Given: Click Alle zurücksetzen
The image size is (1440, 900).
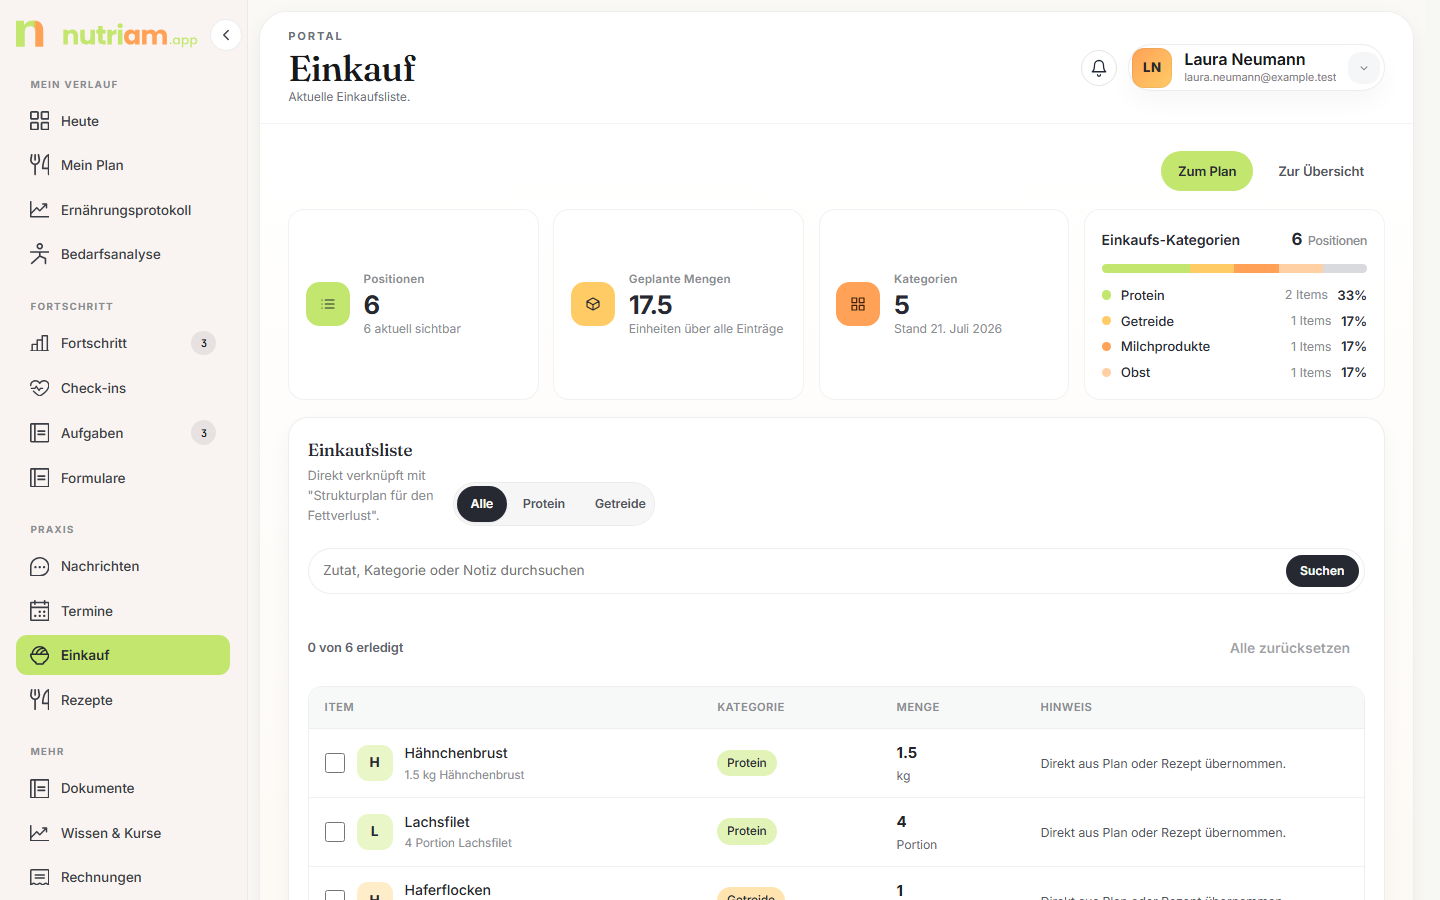Looking at the screenshot, I should point(1290,648).
